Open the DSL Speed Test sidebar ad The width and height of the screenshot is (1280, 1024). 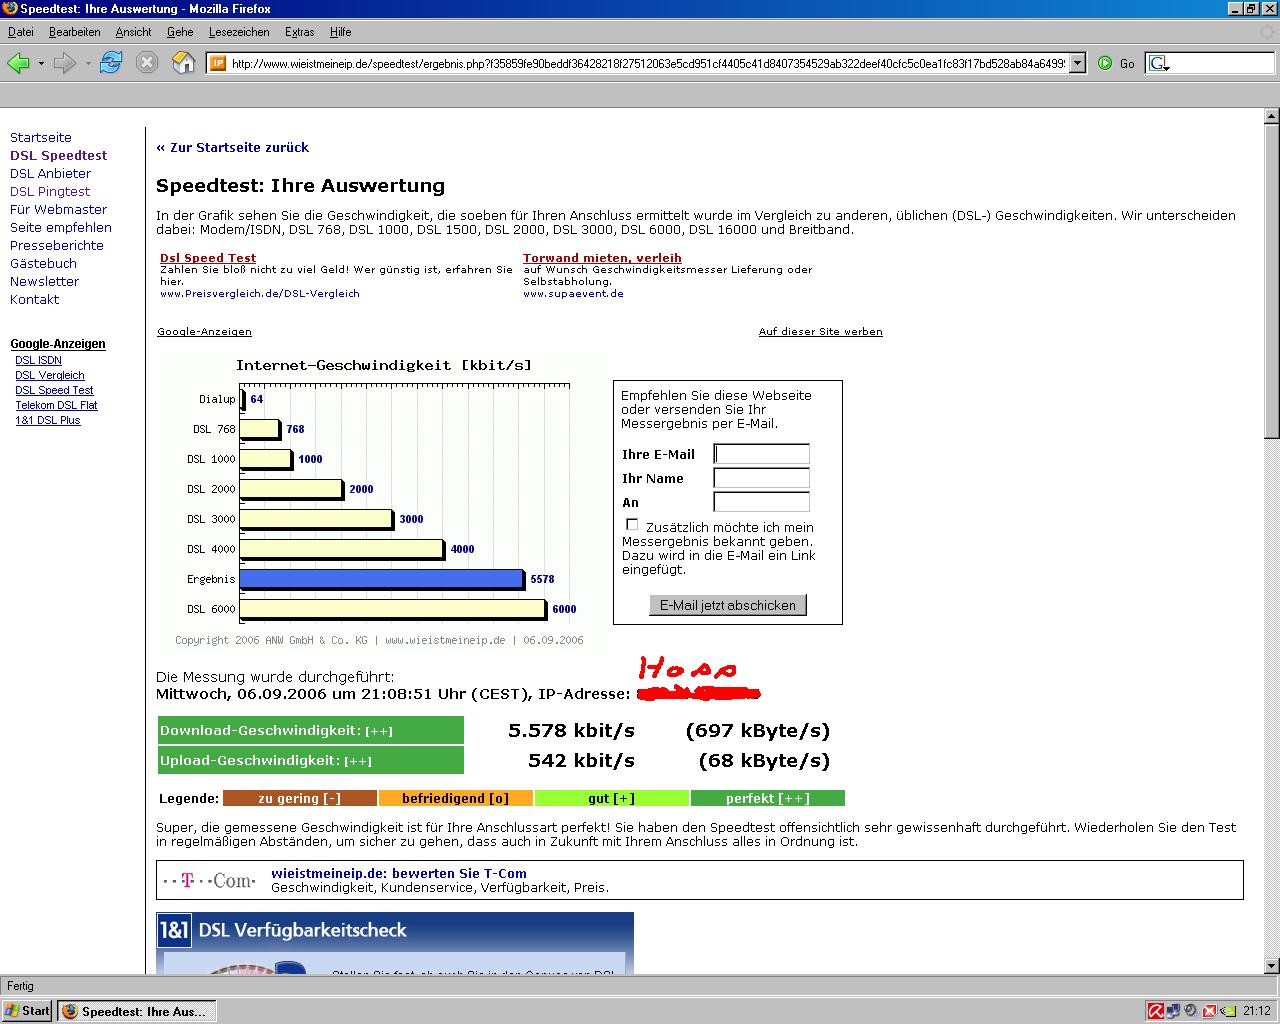coord(54,390)
